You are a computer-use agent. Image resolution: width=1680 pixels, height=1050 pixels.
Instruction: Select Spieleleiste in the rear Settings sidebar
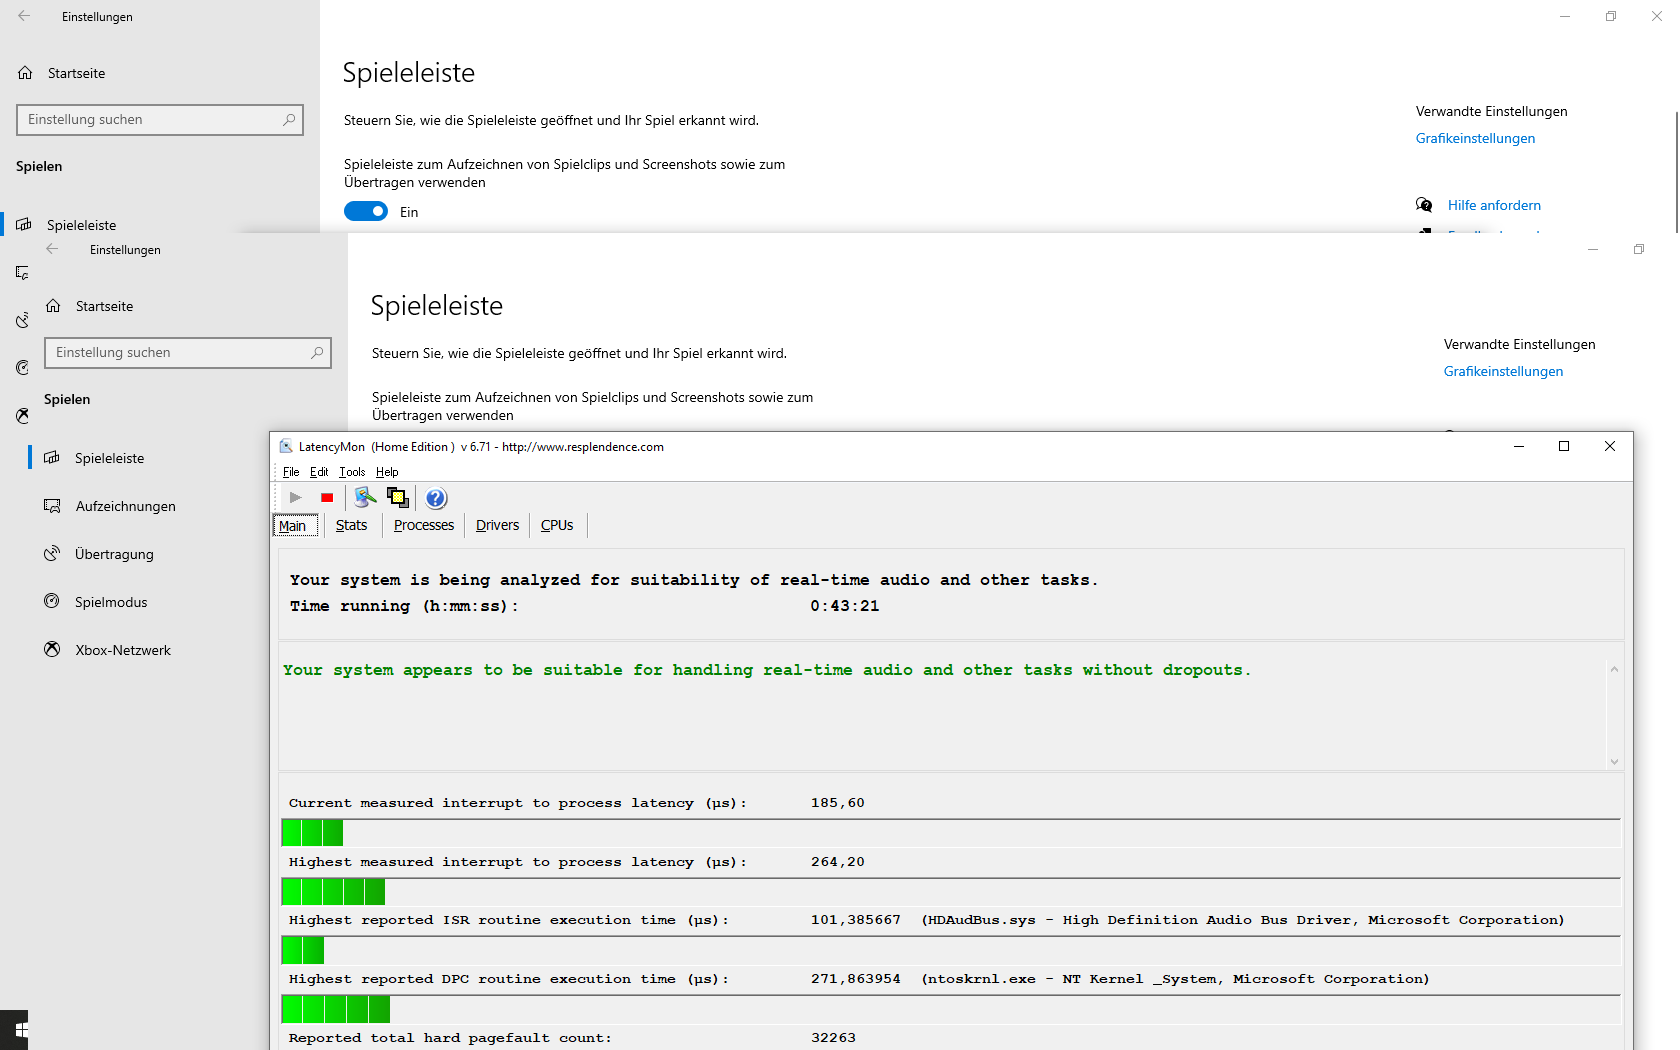pyautogui.click(x=81, y=225)
